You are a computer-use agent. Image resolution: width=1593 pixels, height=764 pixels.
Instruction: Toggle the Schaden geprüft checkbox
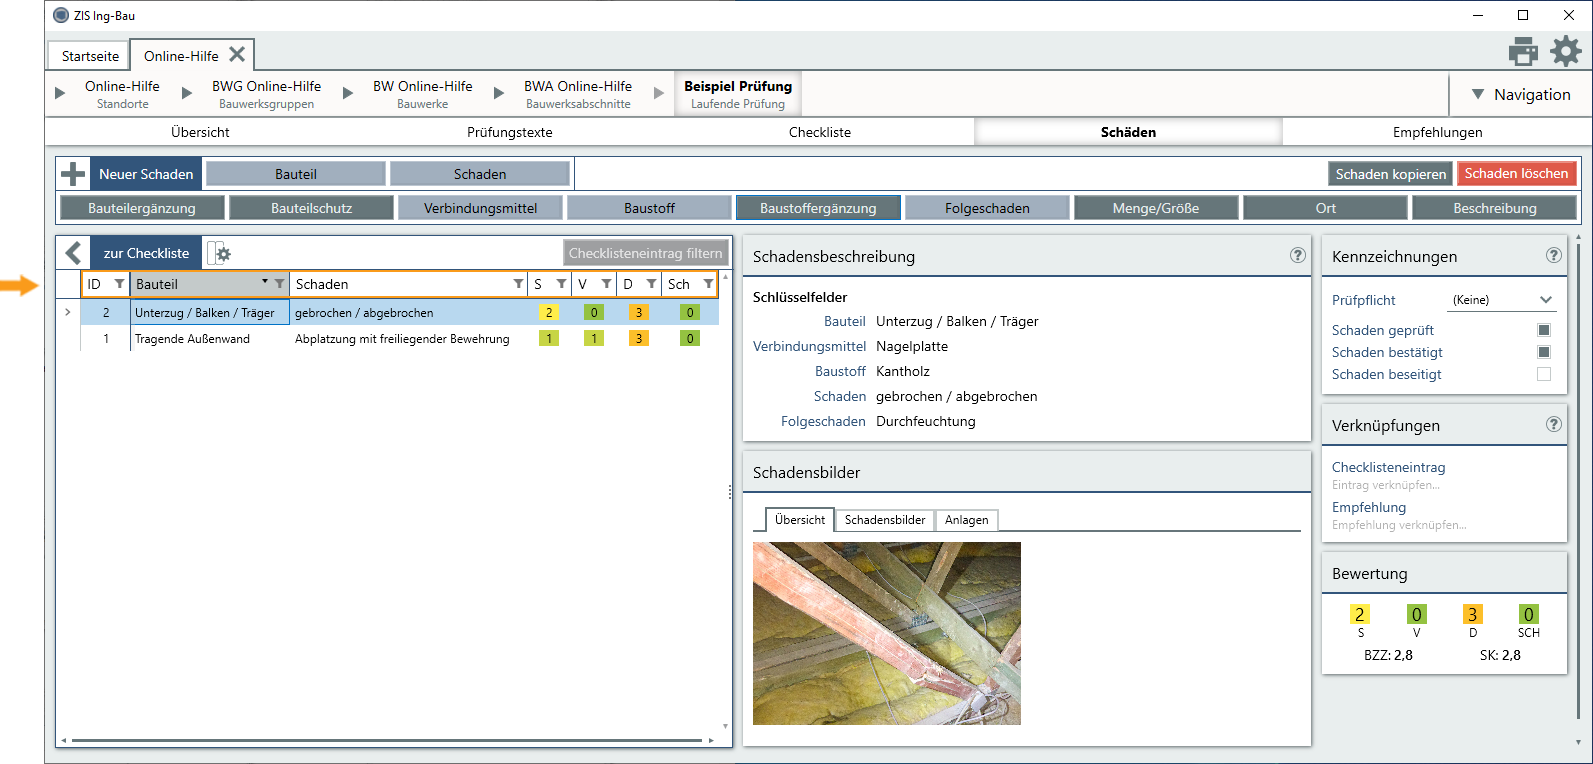(x=1543, y=330)
